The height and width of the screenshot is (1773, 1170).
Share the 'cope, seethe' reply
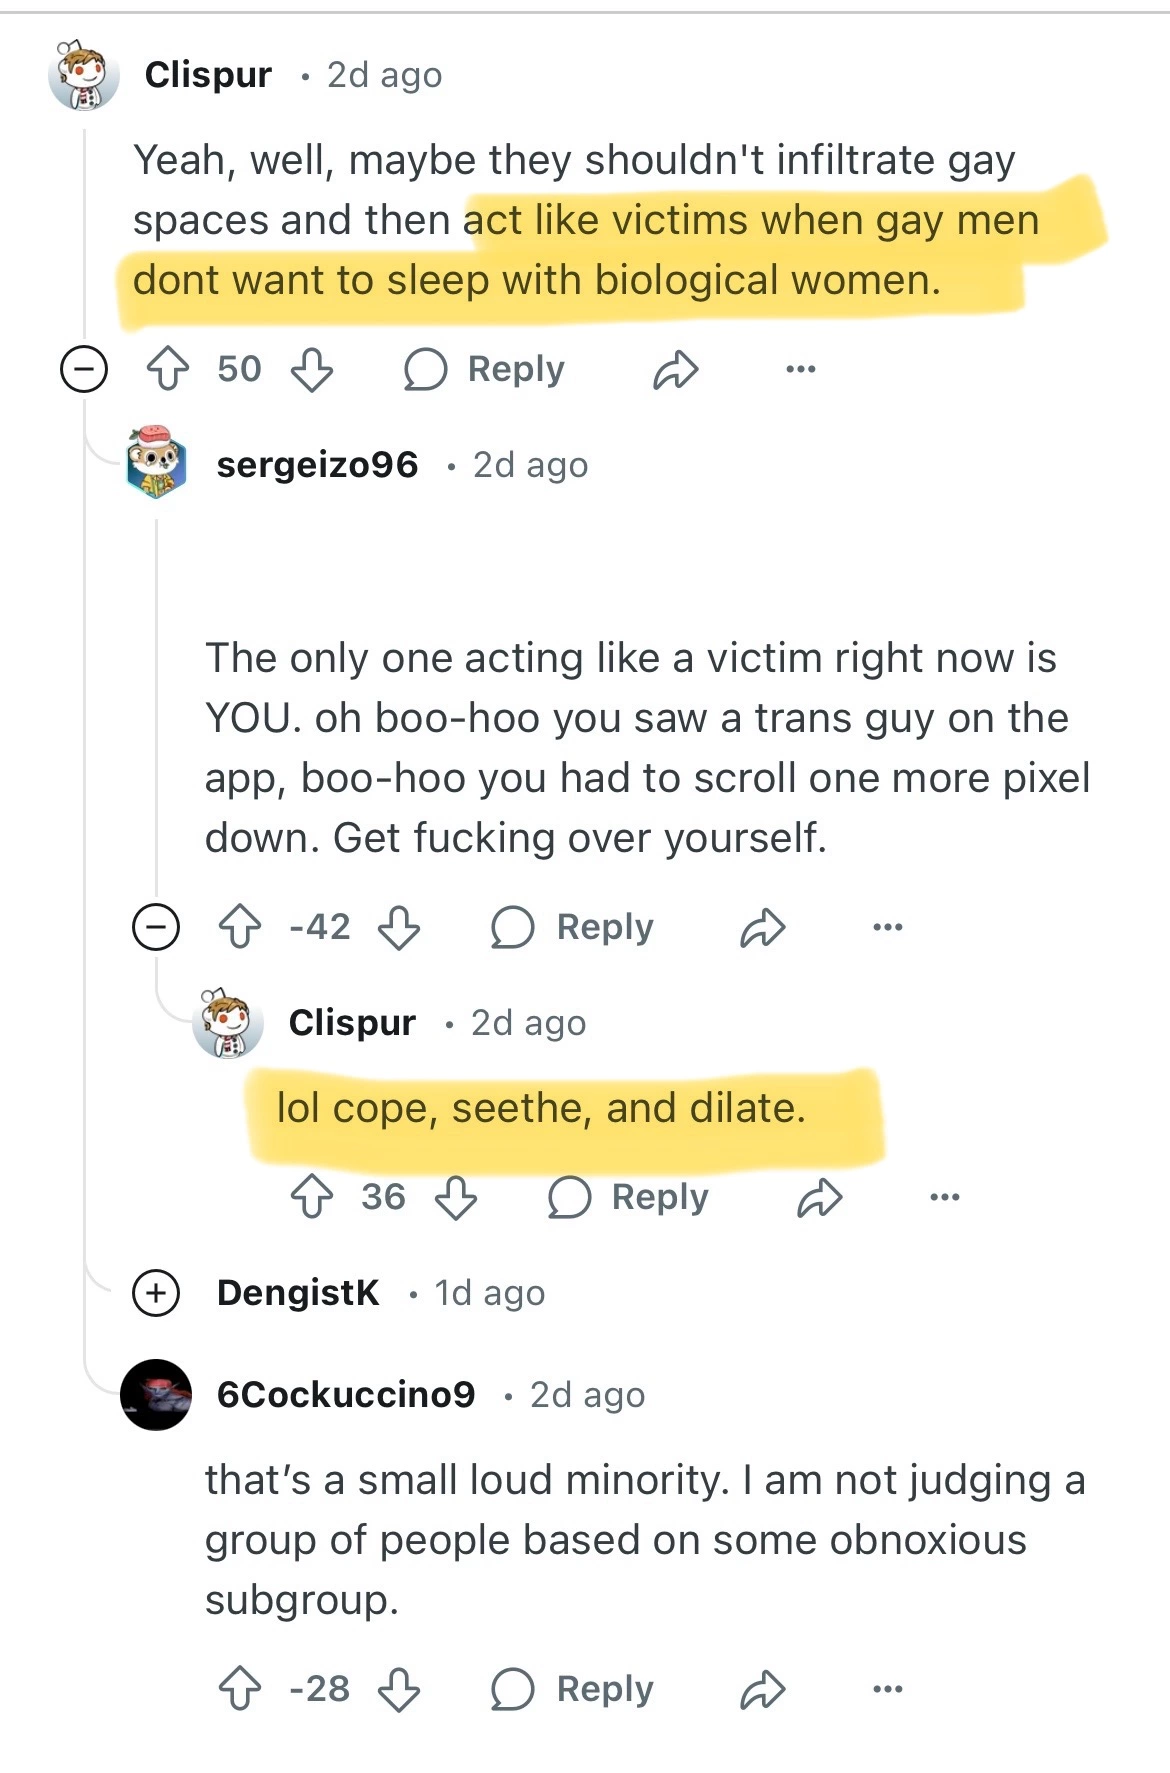point(820,1197)
